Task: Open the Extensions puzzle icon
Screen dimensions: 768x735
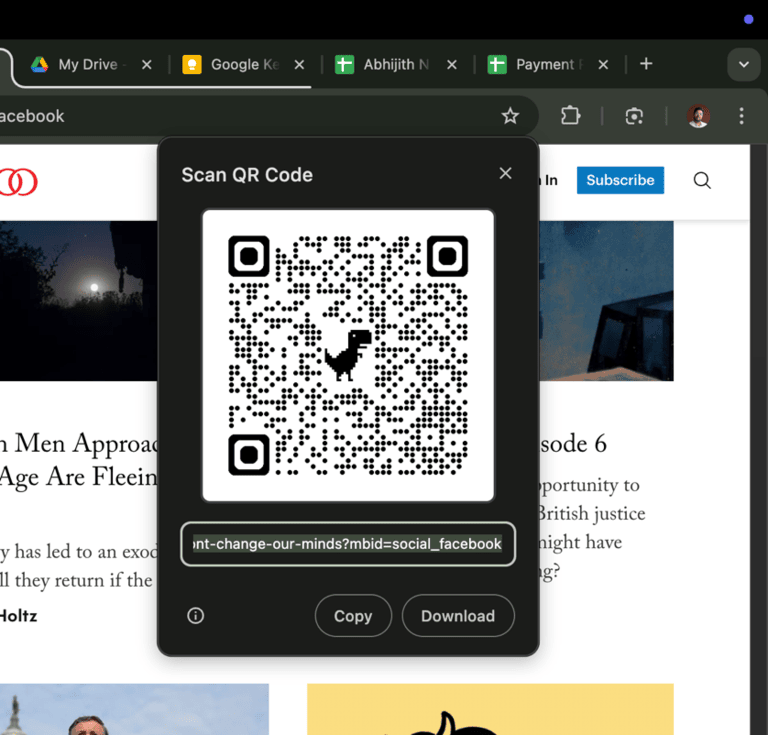Action: (570, 116)
